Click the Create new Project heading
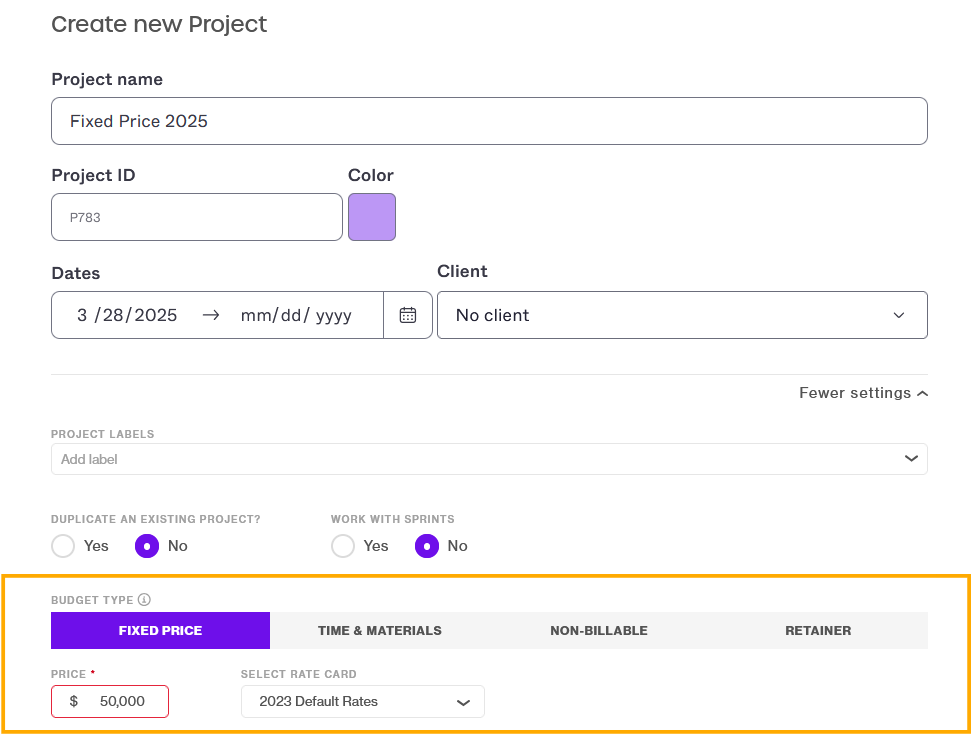The width and height of the screenshot is (971, 734). pyautogui.click(x=159, y=24)
